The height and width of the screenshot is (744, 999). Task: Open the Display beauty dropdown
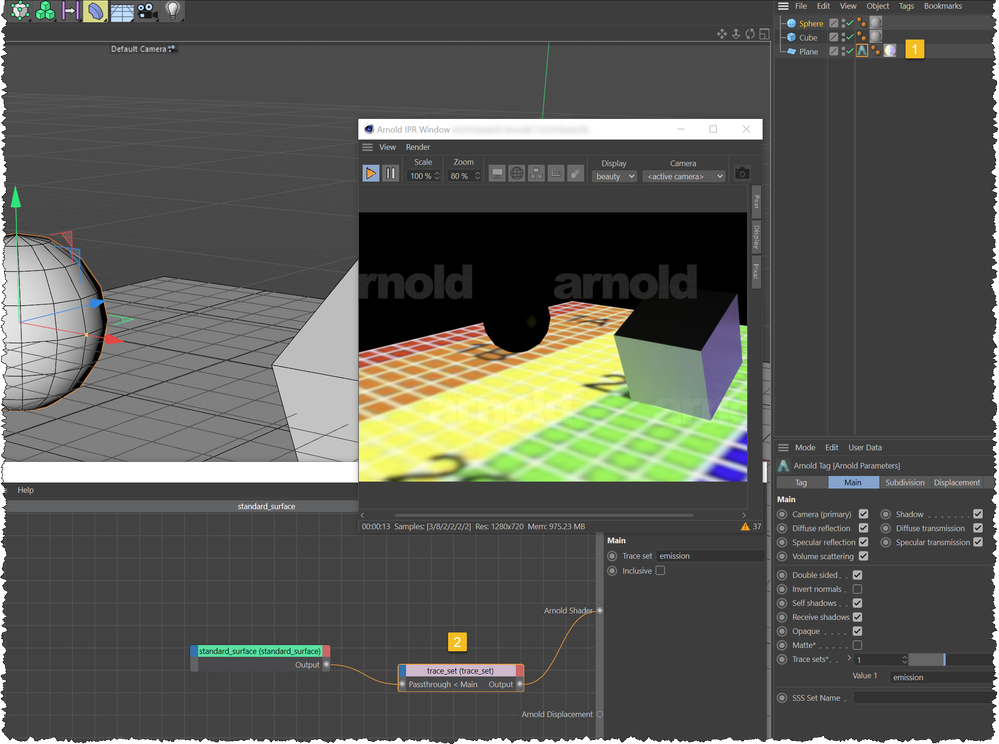[x=614, y=176]
